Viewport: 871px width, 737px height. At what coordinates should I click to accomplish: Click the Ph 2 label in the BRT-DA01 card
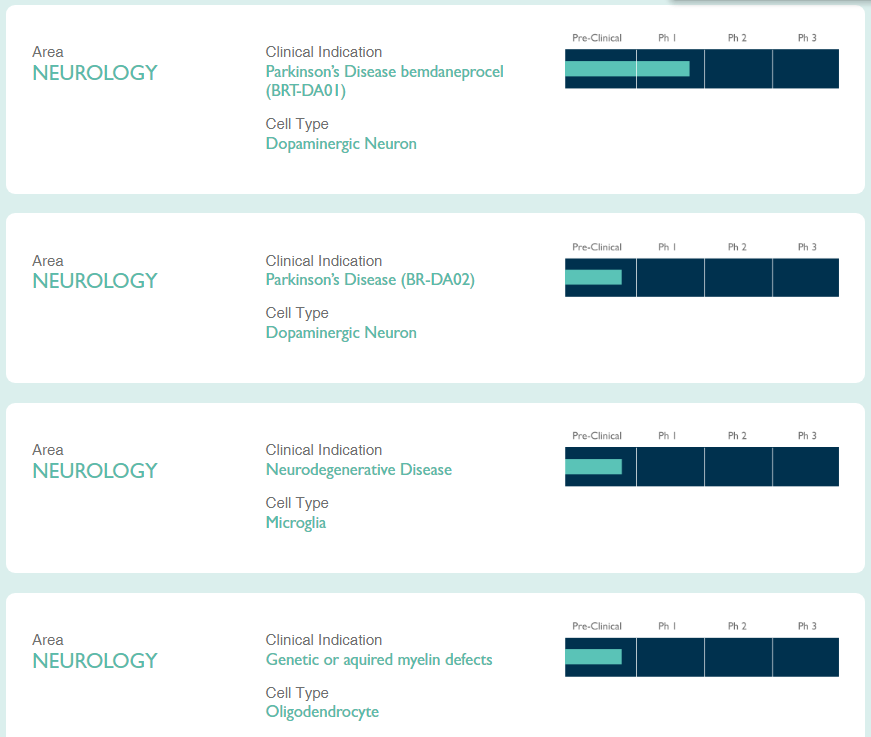coord(737,38)
